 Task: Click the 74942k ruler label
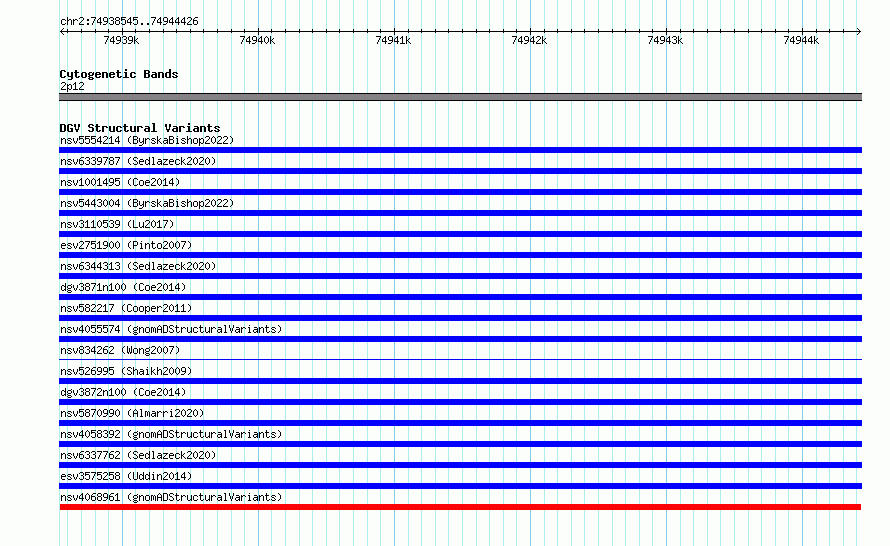click(529, 40)
